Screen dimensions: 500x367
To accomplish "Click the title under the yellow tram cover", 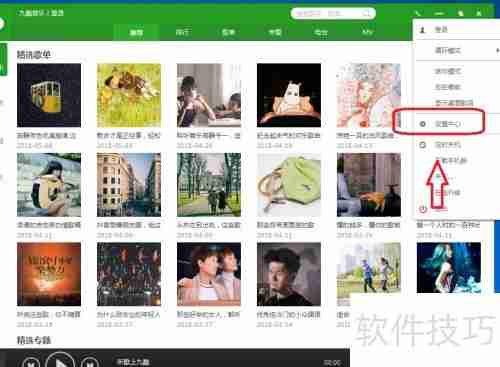I will [x=47, y=136].
